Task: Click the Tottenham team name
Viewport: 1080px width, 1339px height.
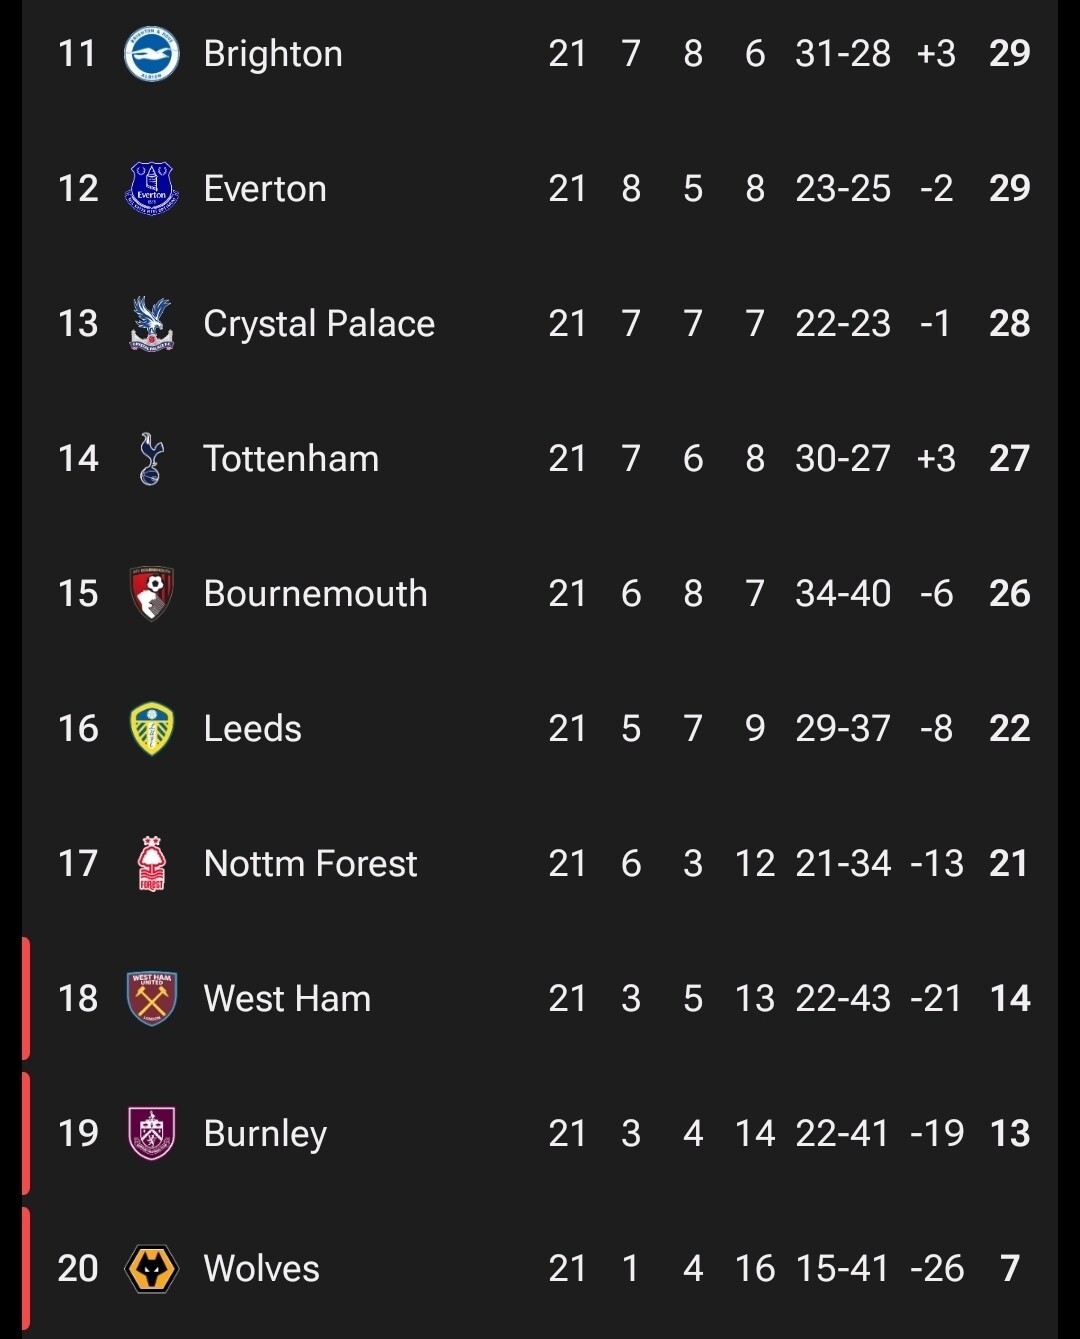Action: [291, 459]
